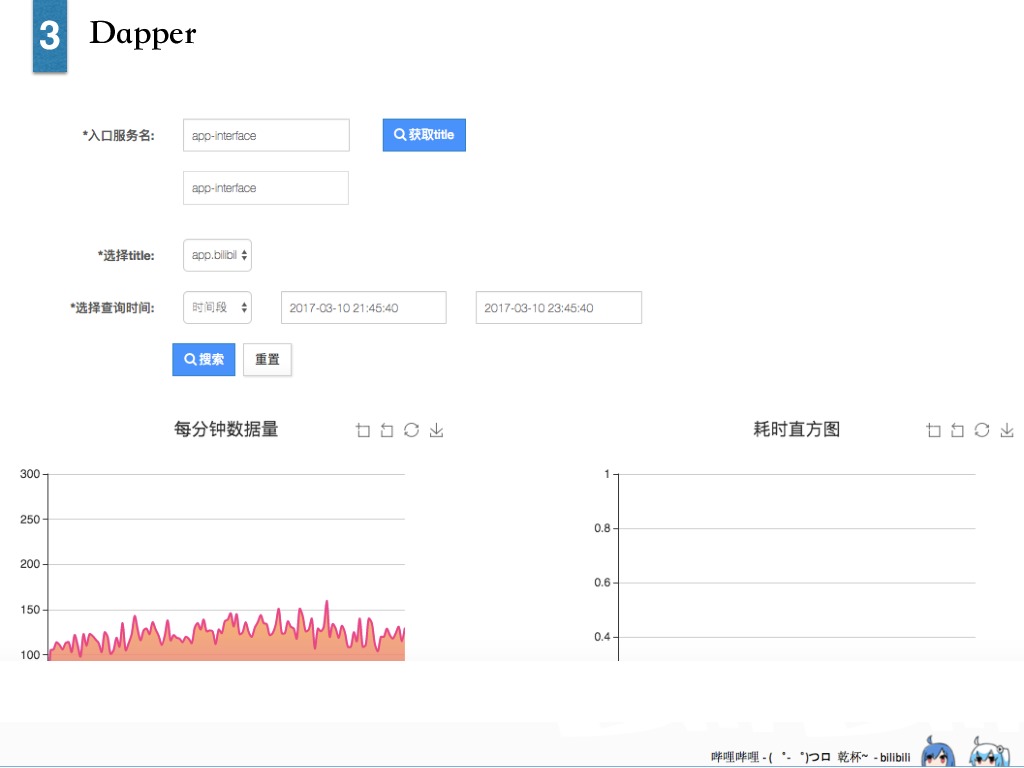
Task: Click the area zoom icon on 每分钟数据量 chart
Action: (x=363, y=430)
